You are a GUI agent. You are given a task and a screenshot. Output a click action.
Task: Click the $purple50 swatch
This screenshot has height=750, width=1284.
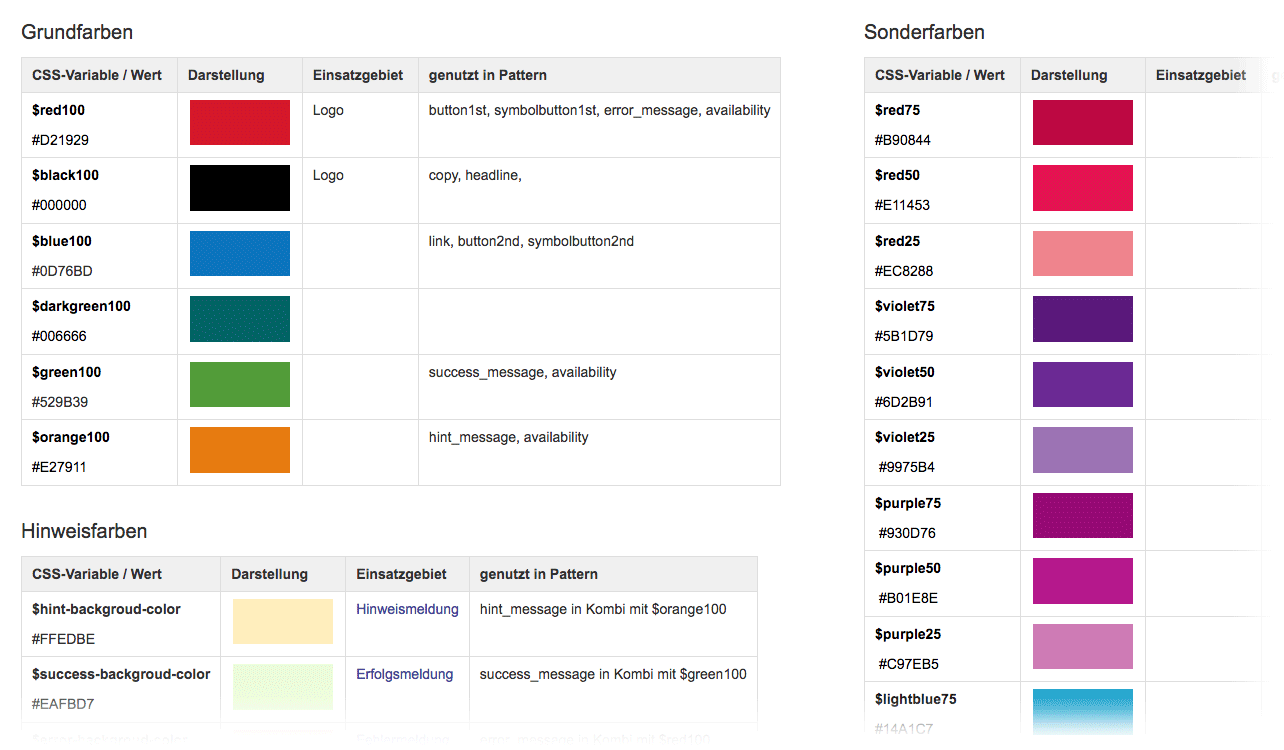click(x=1083, y=581)
